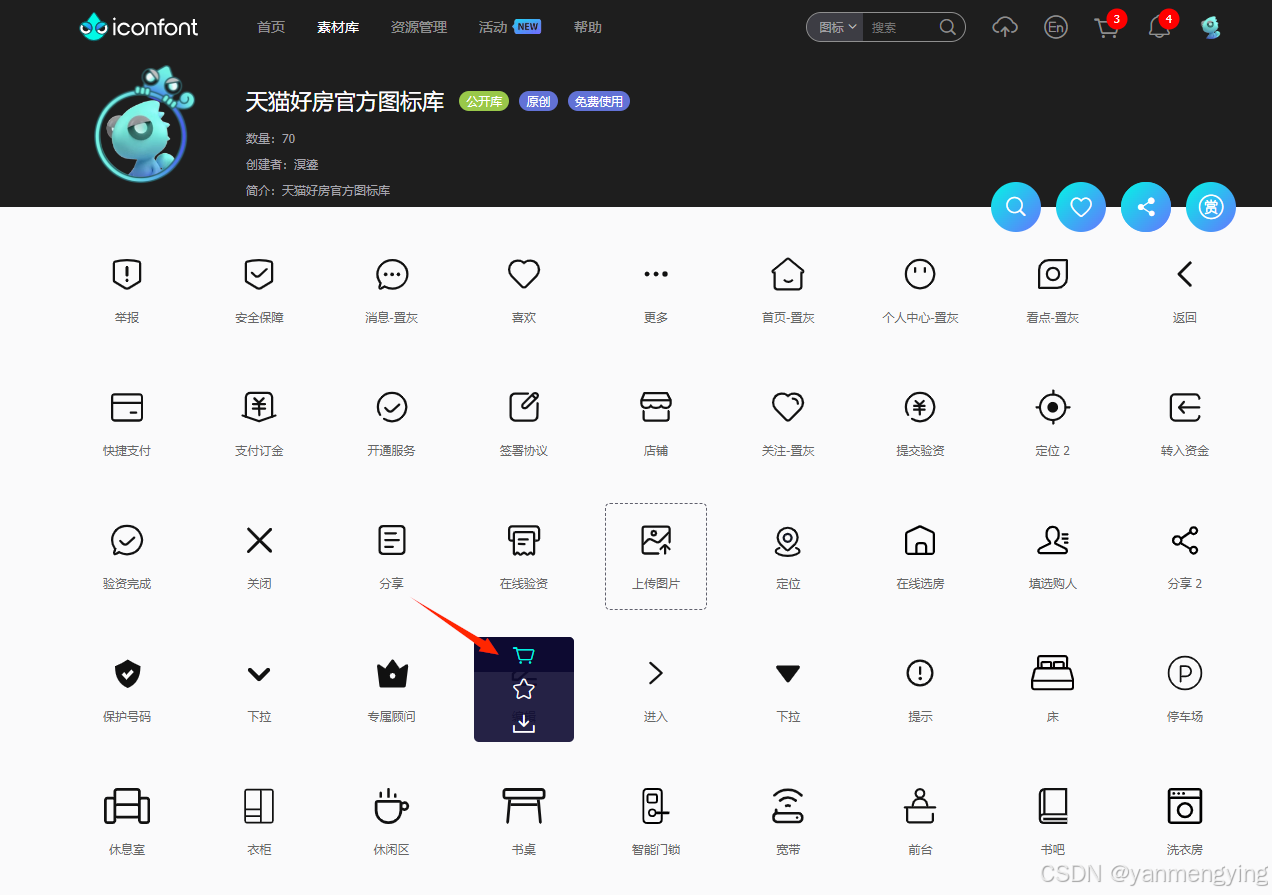Open notifications bell with badge 4
1272x895 pixels.
(x=1160, y=27)
